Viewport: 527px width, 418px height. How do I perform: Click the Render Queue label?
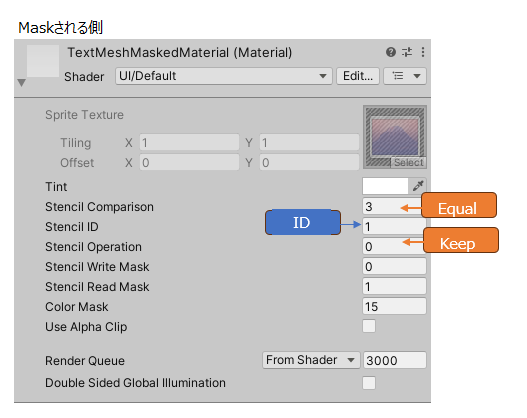pyautogui.click(x=85, y=361)
